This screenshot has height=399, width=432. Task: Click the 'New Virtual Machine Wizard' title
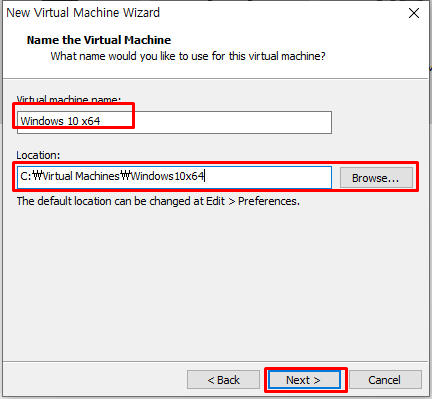83,13
